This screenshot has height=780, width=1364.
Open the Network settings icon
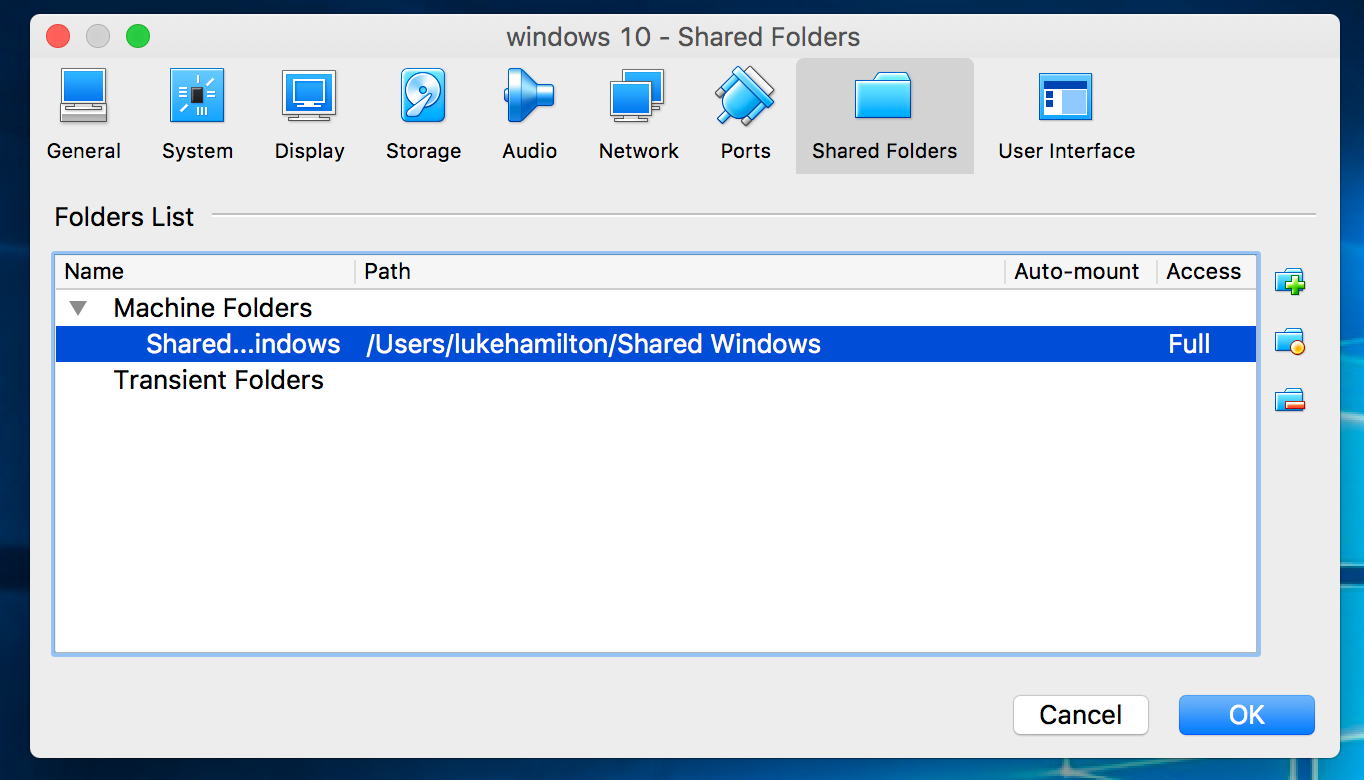click(x=638, y=96)
